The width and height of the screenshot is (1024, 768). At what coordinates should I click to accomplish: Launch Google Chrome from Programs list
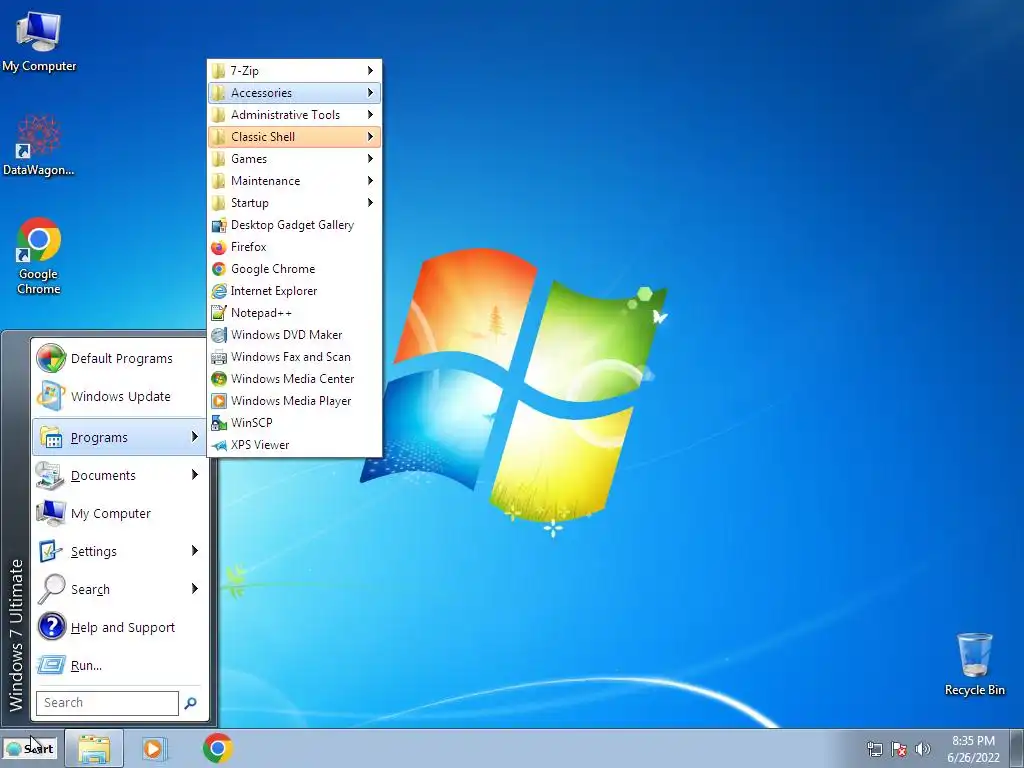[295, 268]
